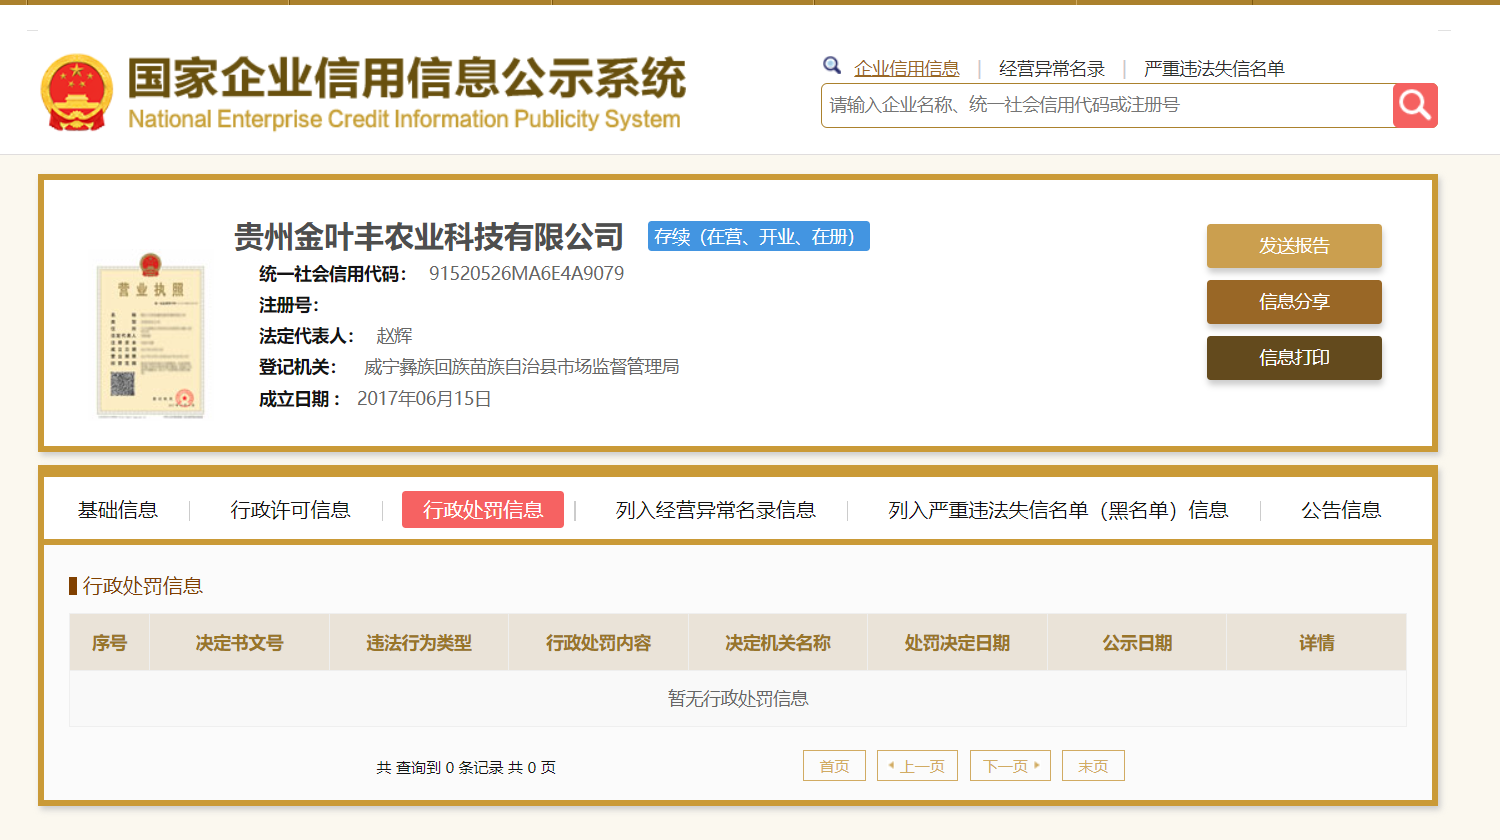Viewport: 1500px width, 840px height.
Task: Click the 行政处罚内容 column header
Action: click(x=599, y=643)
